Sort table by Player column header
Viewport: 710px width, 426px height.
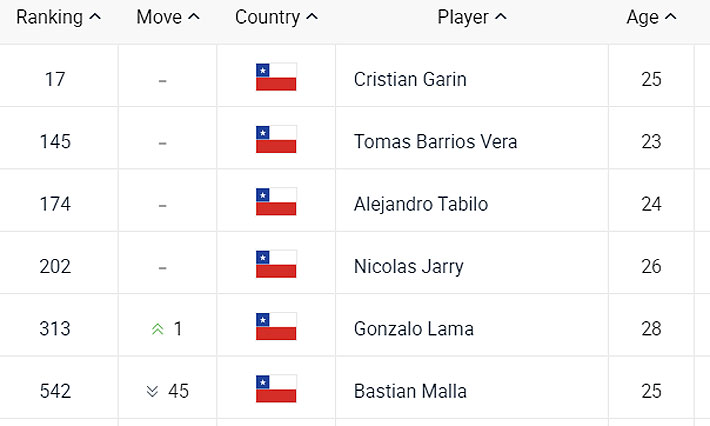(471, 17)
